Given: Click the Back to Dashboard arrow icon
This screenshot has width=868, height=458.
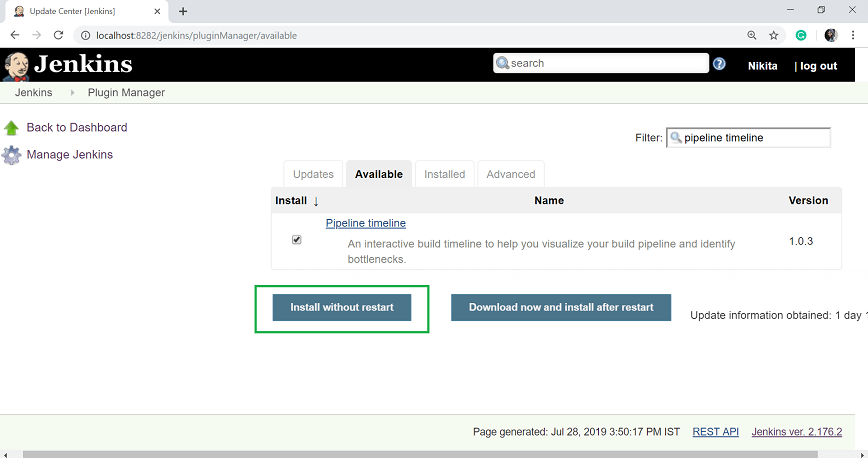Looking at the screenshot, I should pos(11,128).
